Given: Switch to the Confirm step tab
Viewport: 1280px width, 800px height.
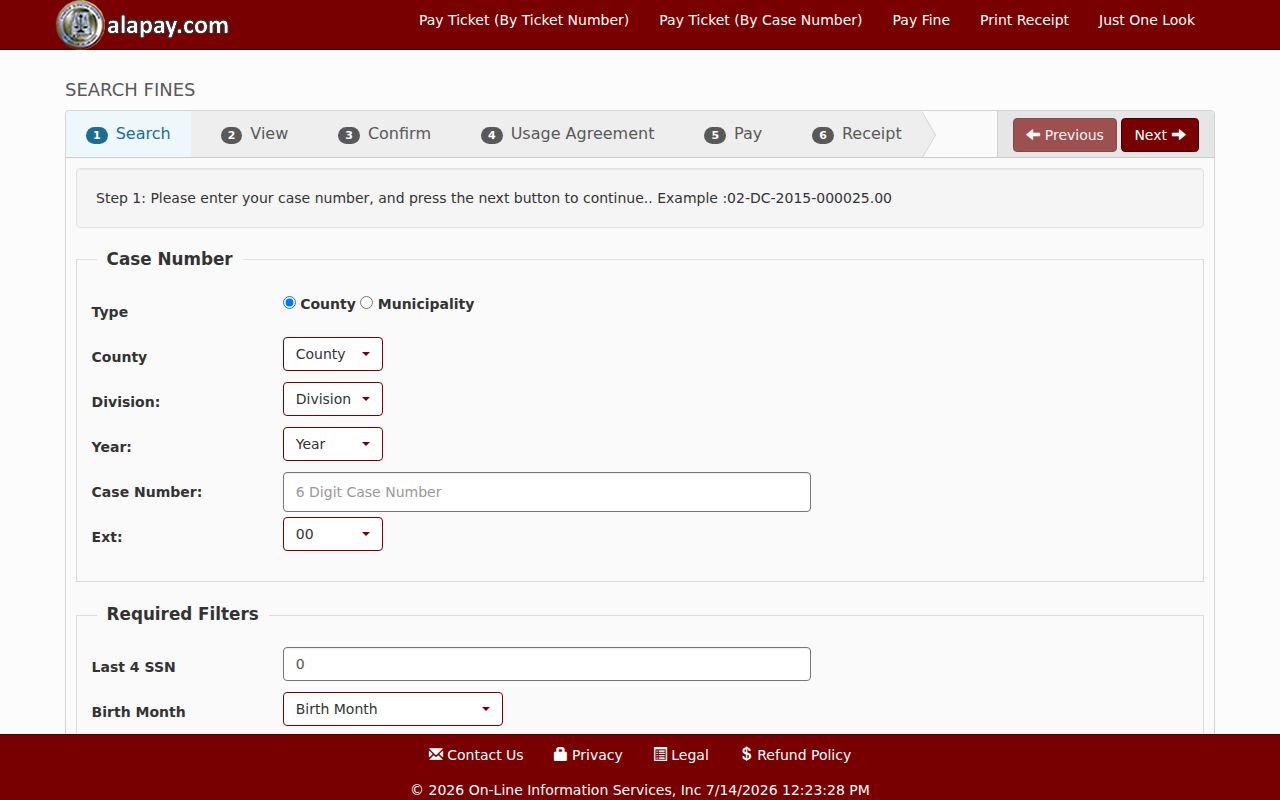Looking at the screenshot, I should point(385,134).
